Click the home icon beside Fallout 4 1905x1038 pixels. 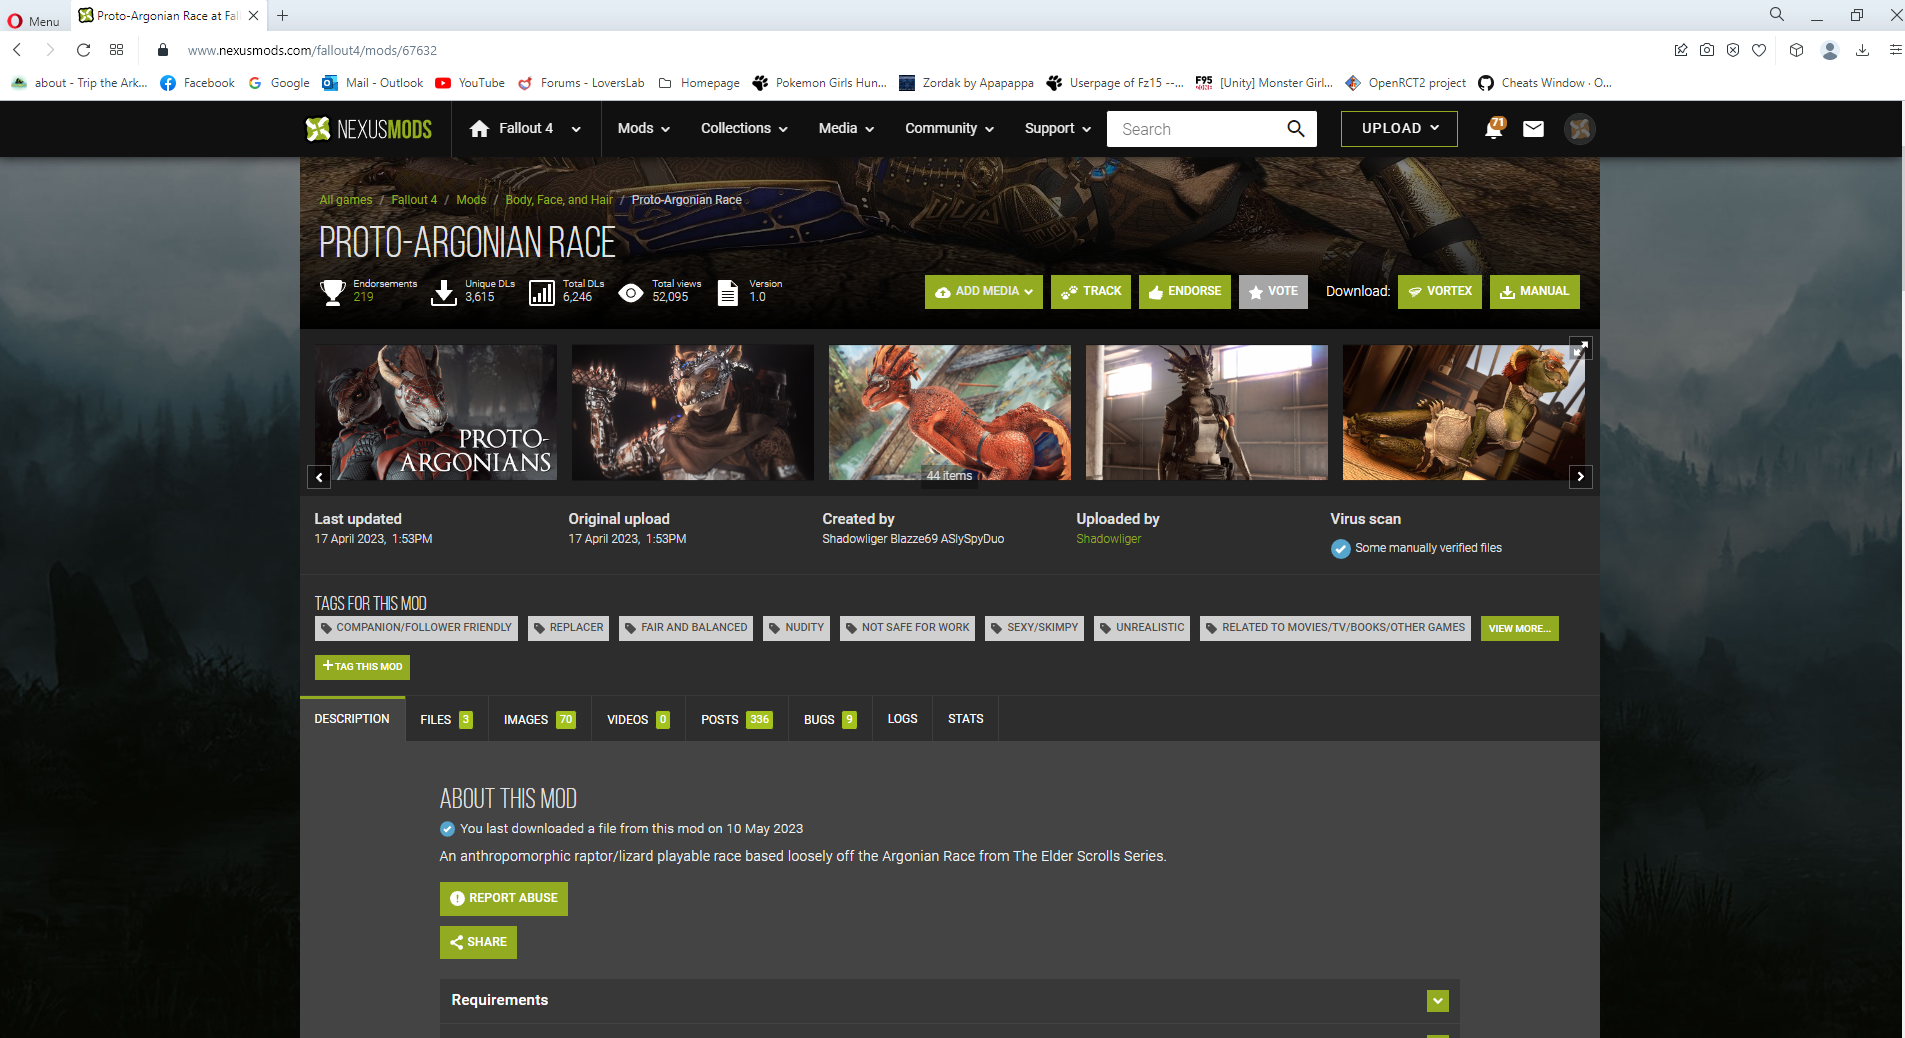(x=479, y=129)
